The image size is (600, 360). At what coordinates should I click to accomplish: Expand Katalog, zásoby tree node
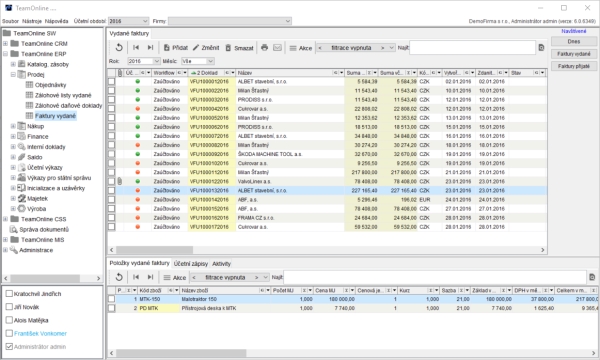click(13, 64)
